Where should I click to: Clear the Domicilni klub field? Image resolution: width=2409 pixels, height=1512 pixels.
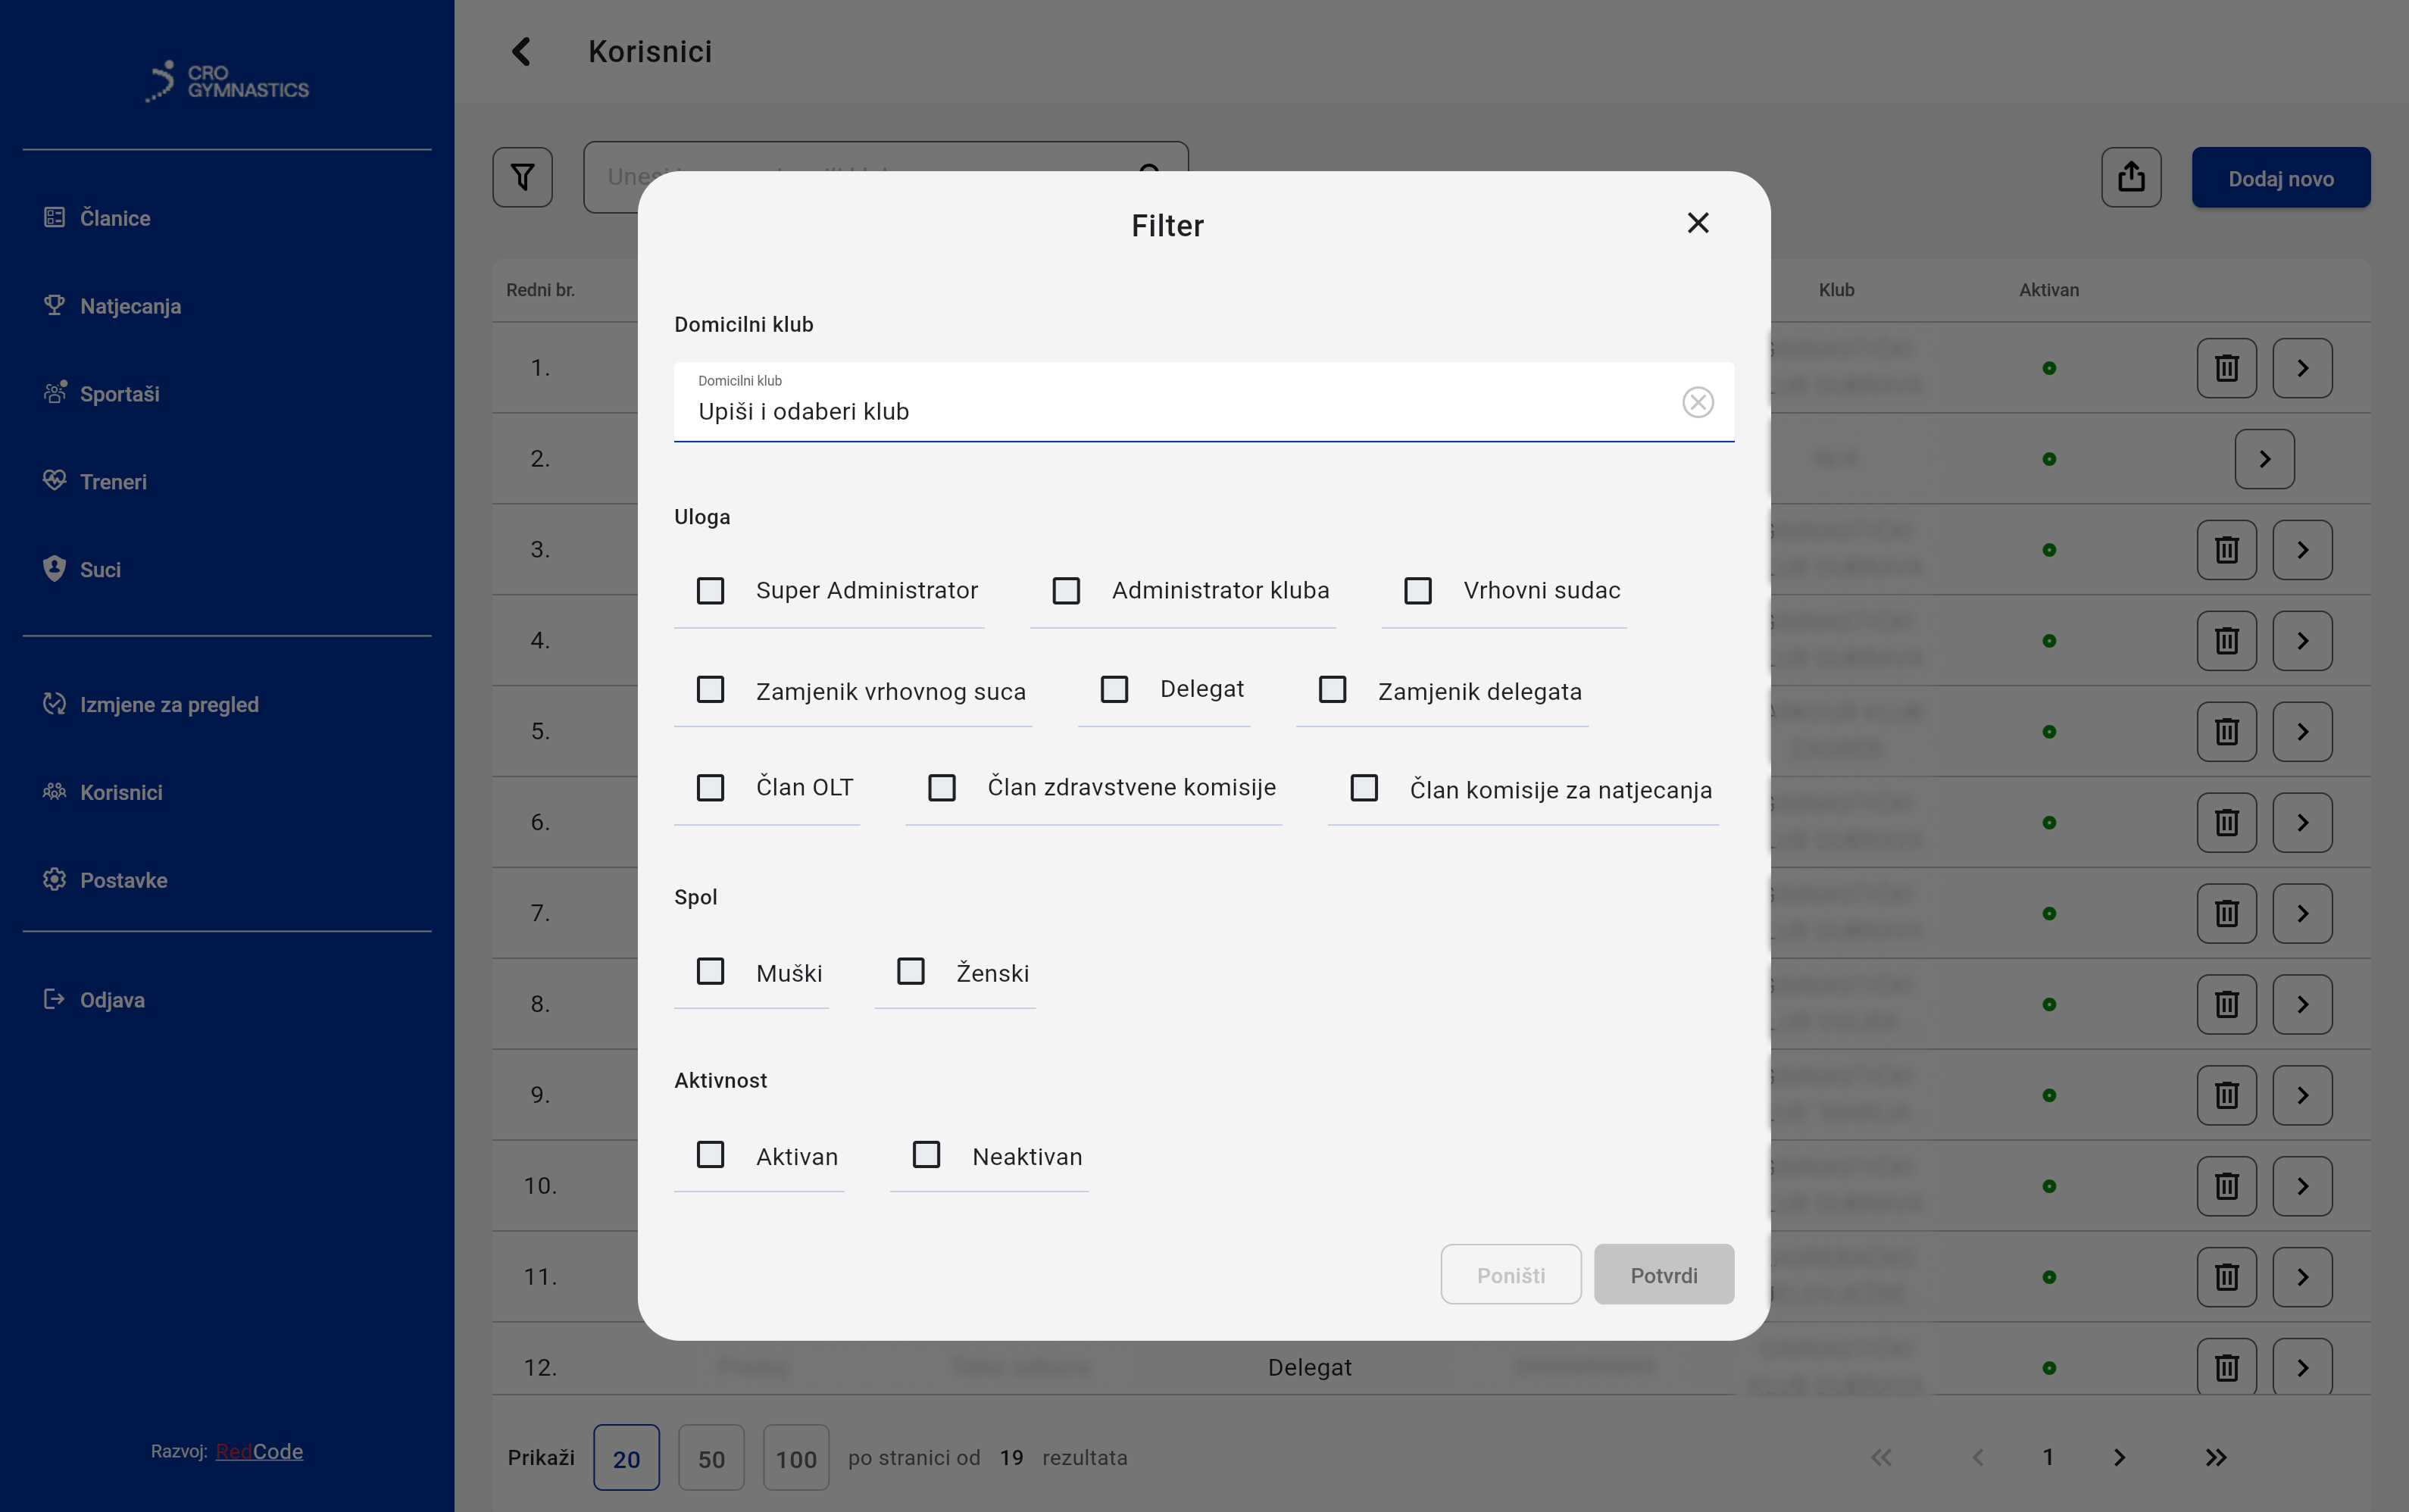(1697, 402)
